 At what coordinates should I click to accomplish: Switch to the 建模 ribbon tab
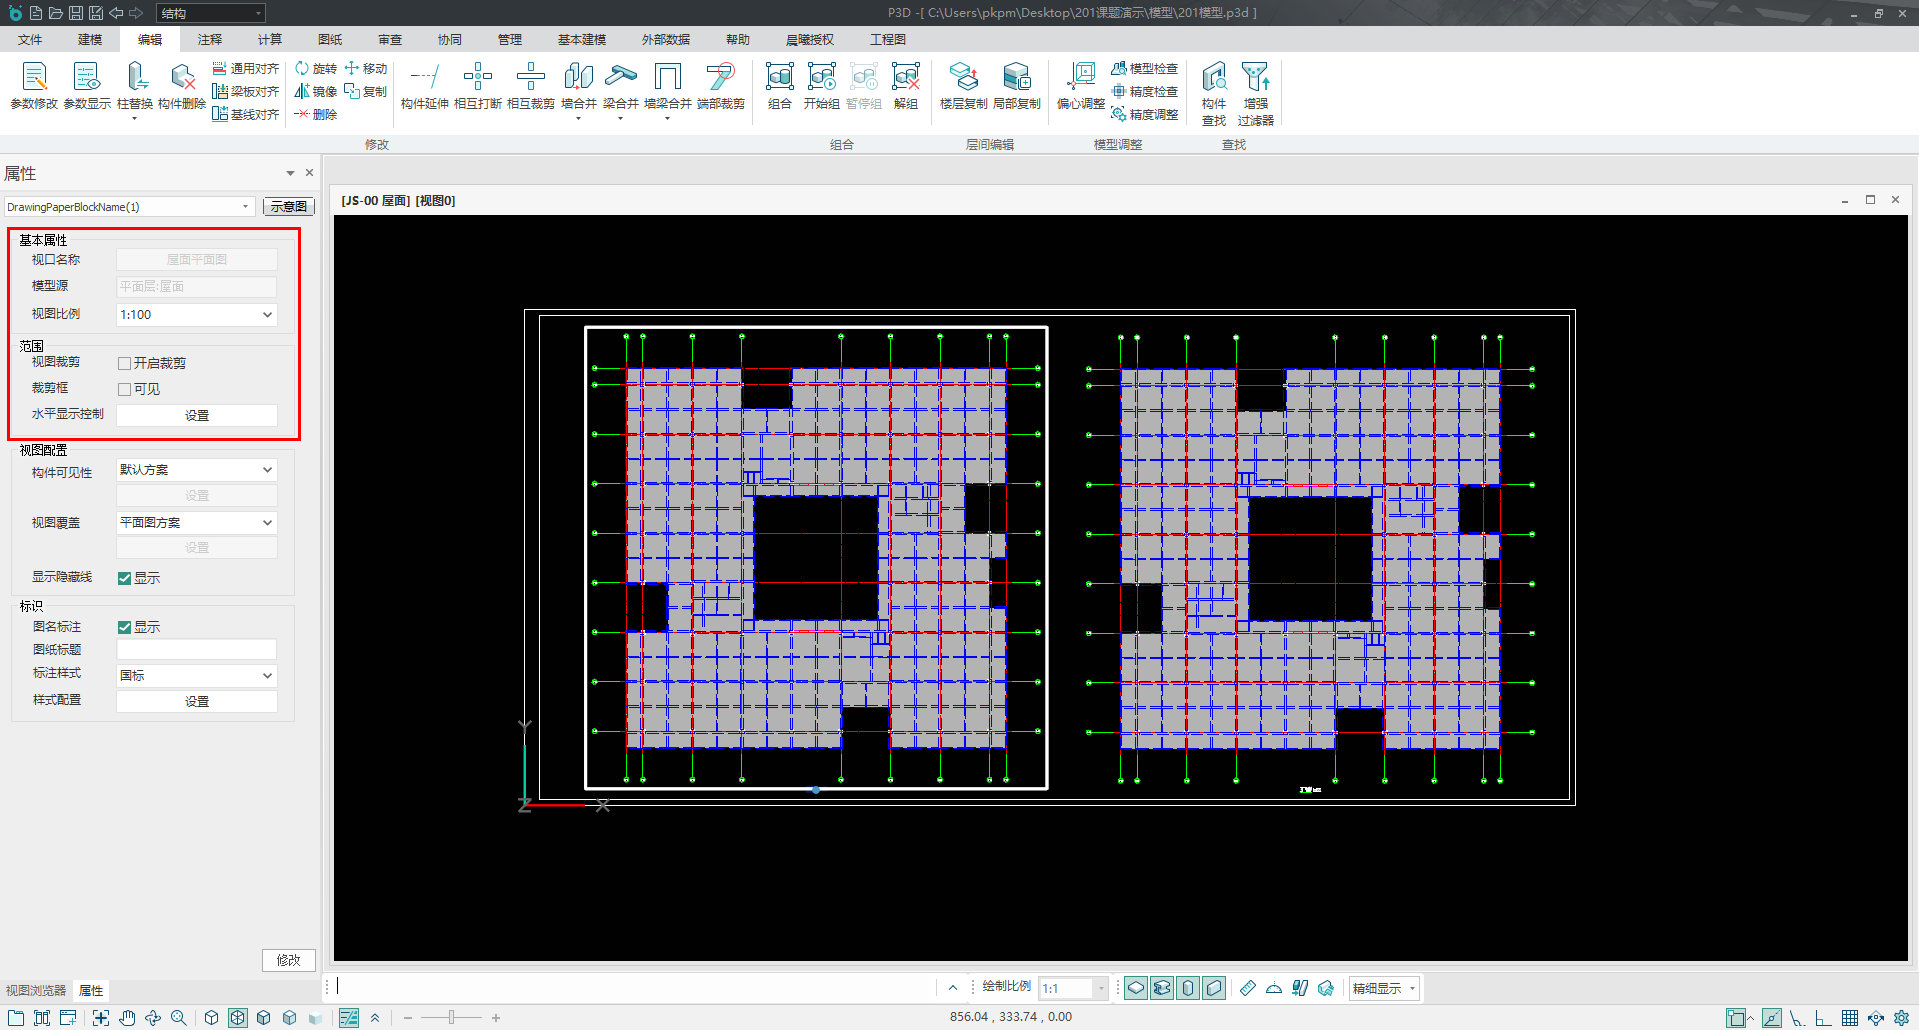90,40
